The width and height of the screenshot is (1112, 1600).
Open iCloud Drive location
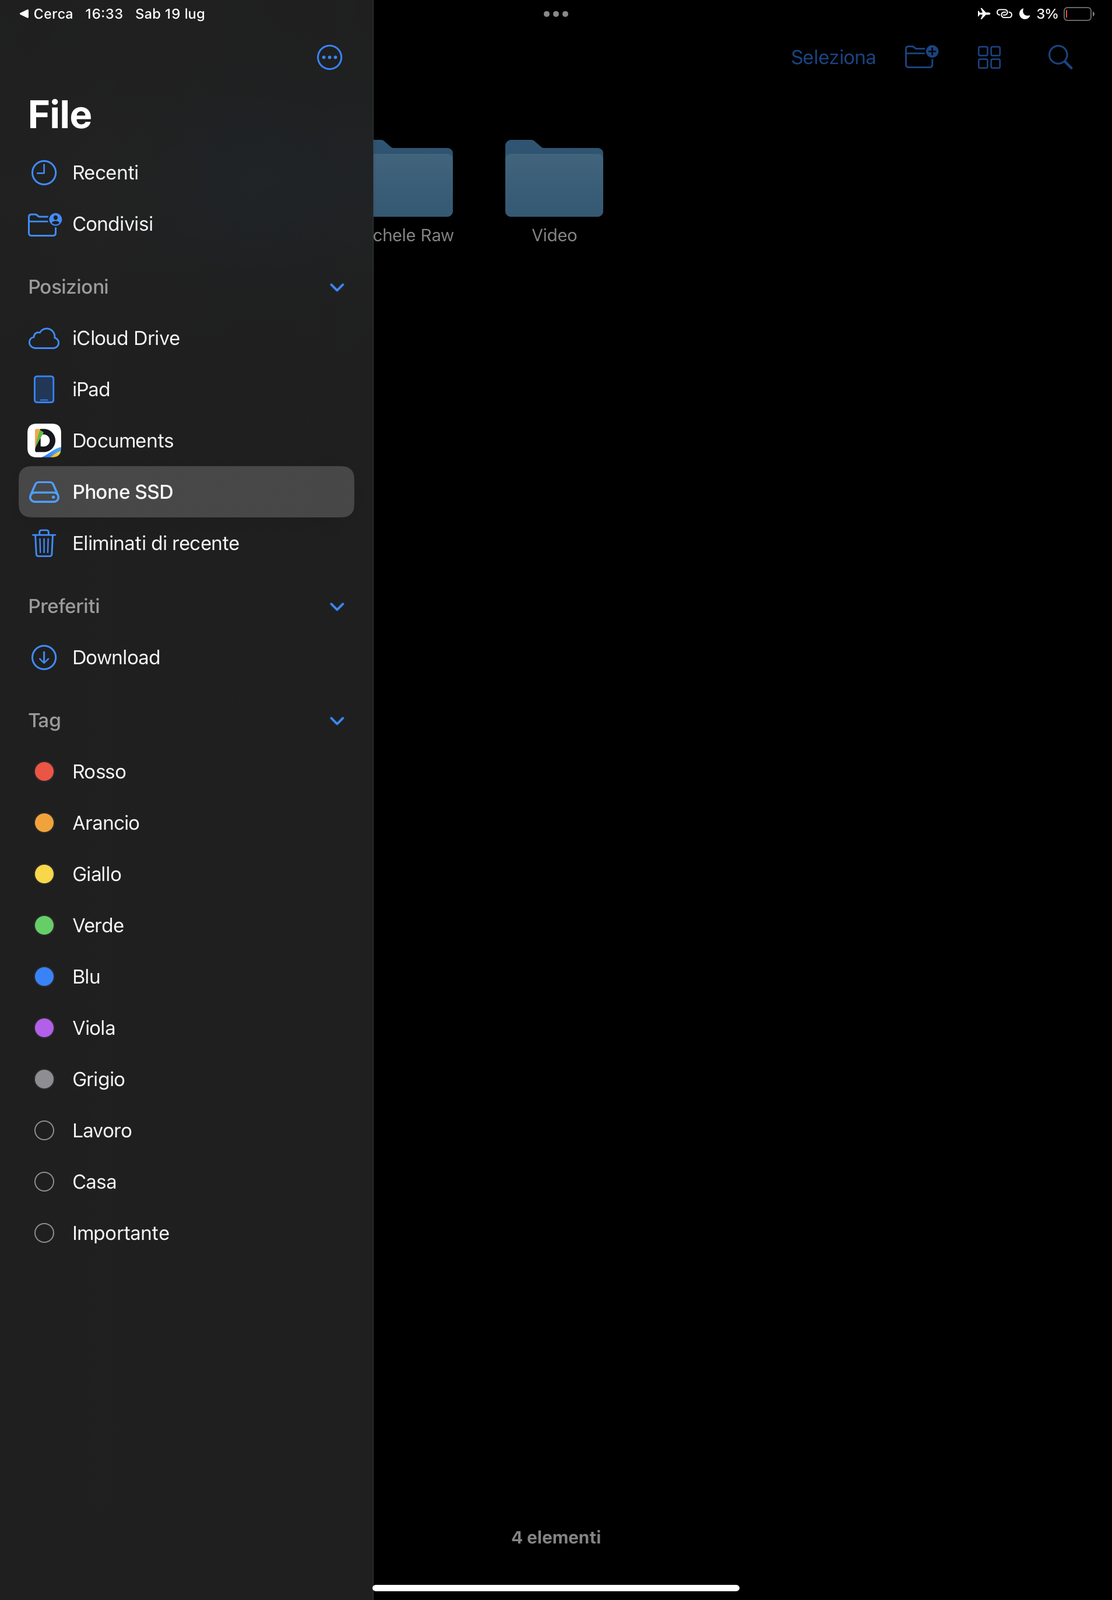tap(186, 339)
